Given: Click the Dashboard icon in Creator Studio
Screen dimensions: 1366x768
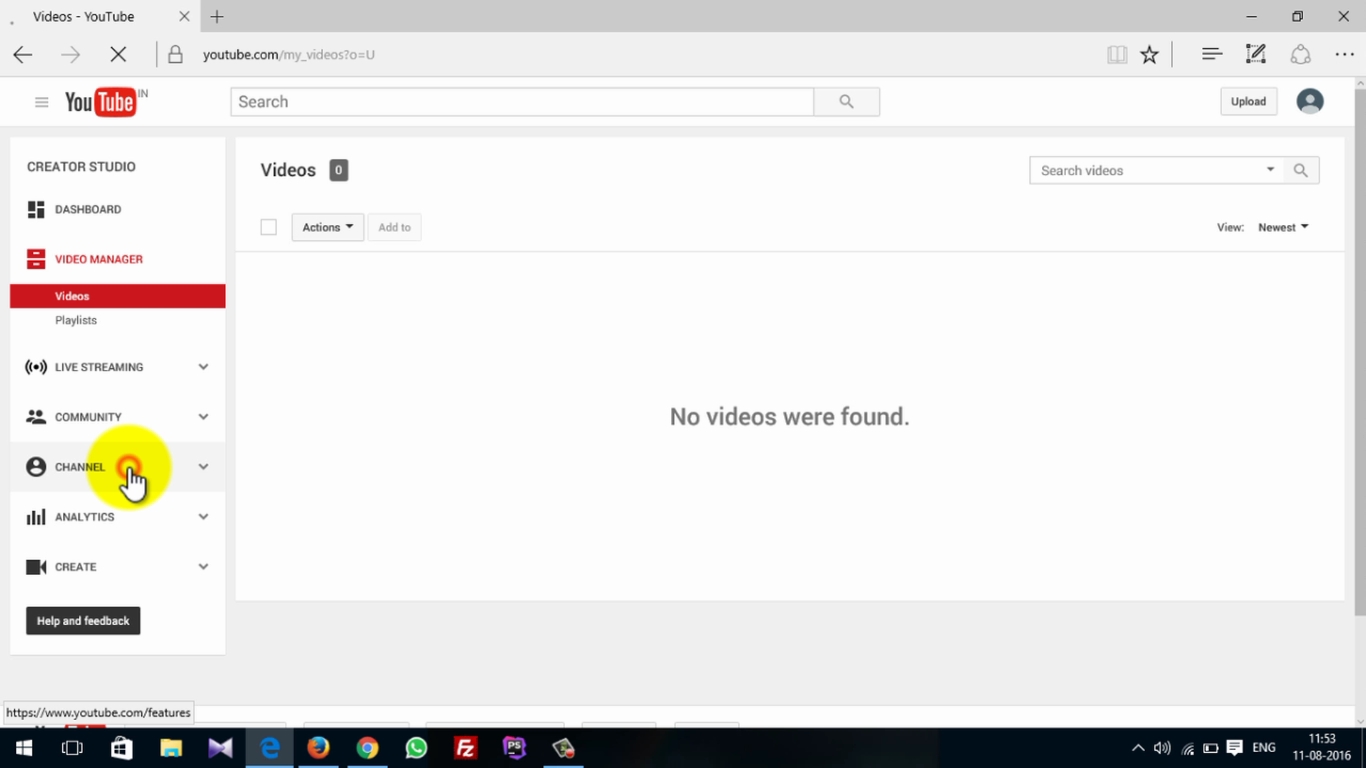Looking at the screenshot, I should (36, 209).
